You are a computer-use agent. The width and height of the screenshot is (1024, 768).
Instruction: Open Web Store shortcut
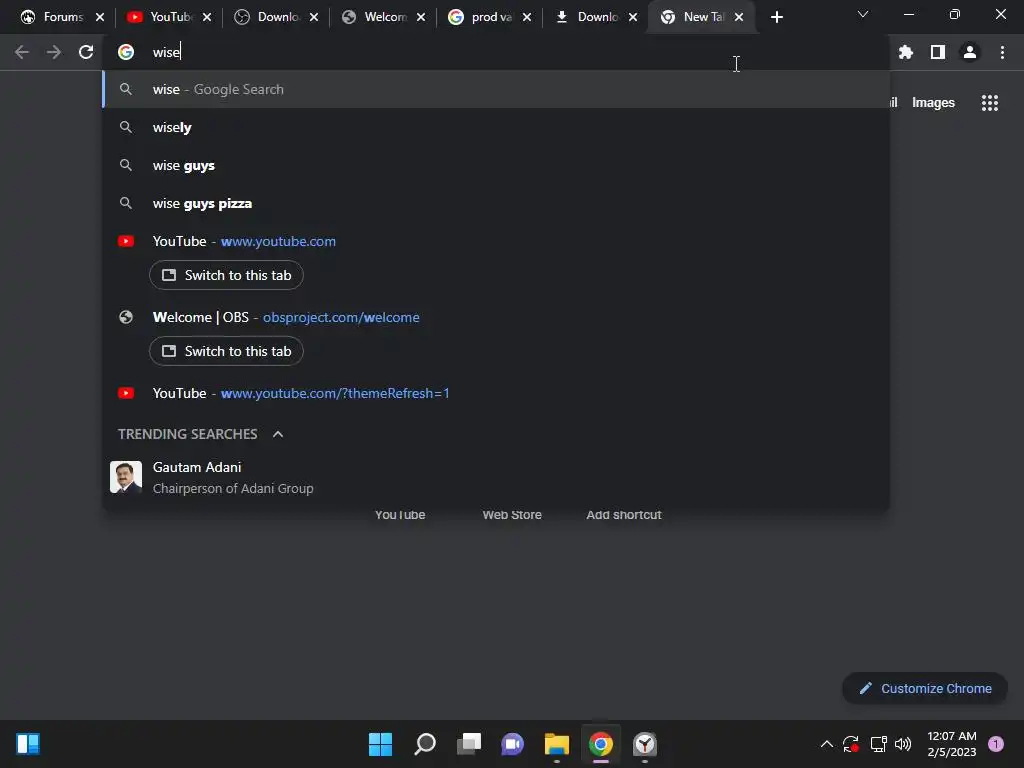tap(512, 515)
